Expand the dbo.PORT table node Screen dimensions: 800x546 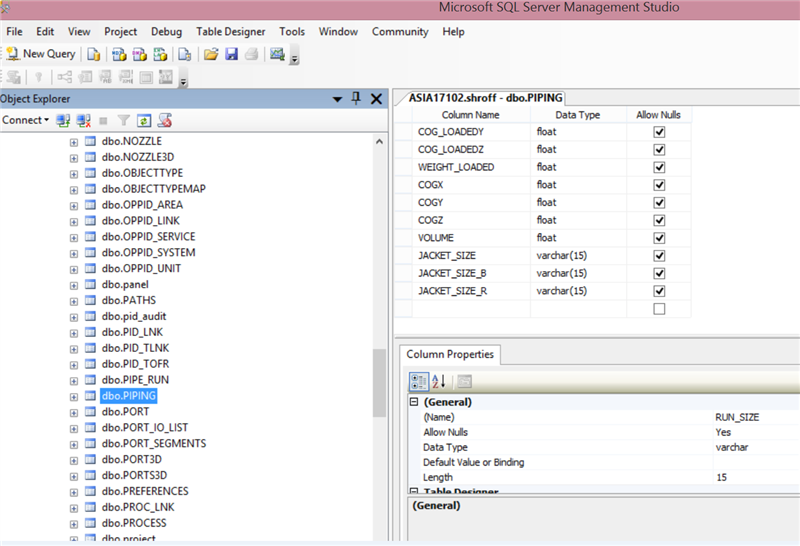click(74, 413)
